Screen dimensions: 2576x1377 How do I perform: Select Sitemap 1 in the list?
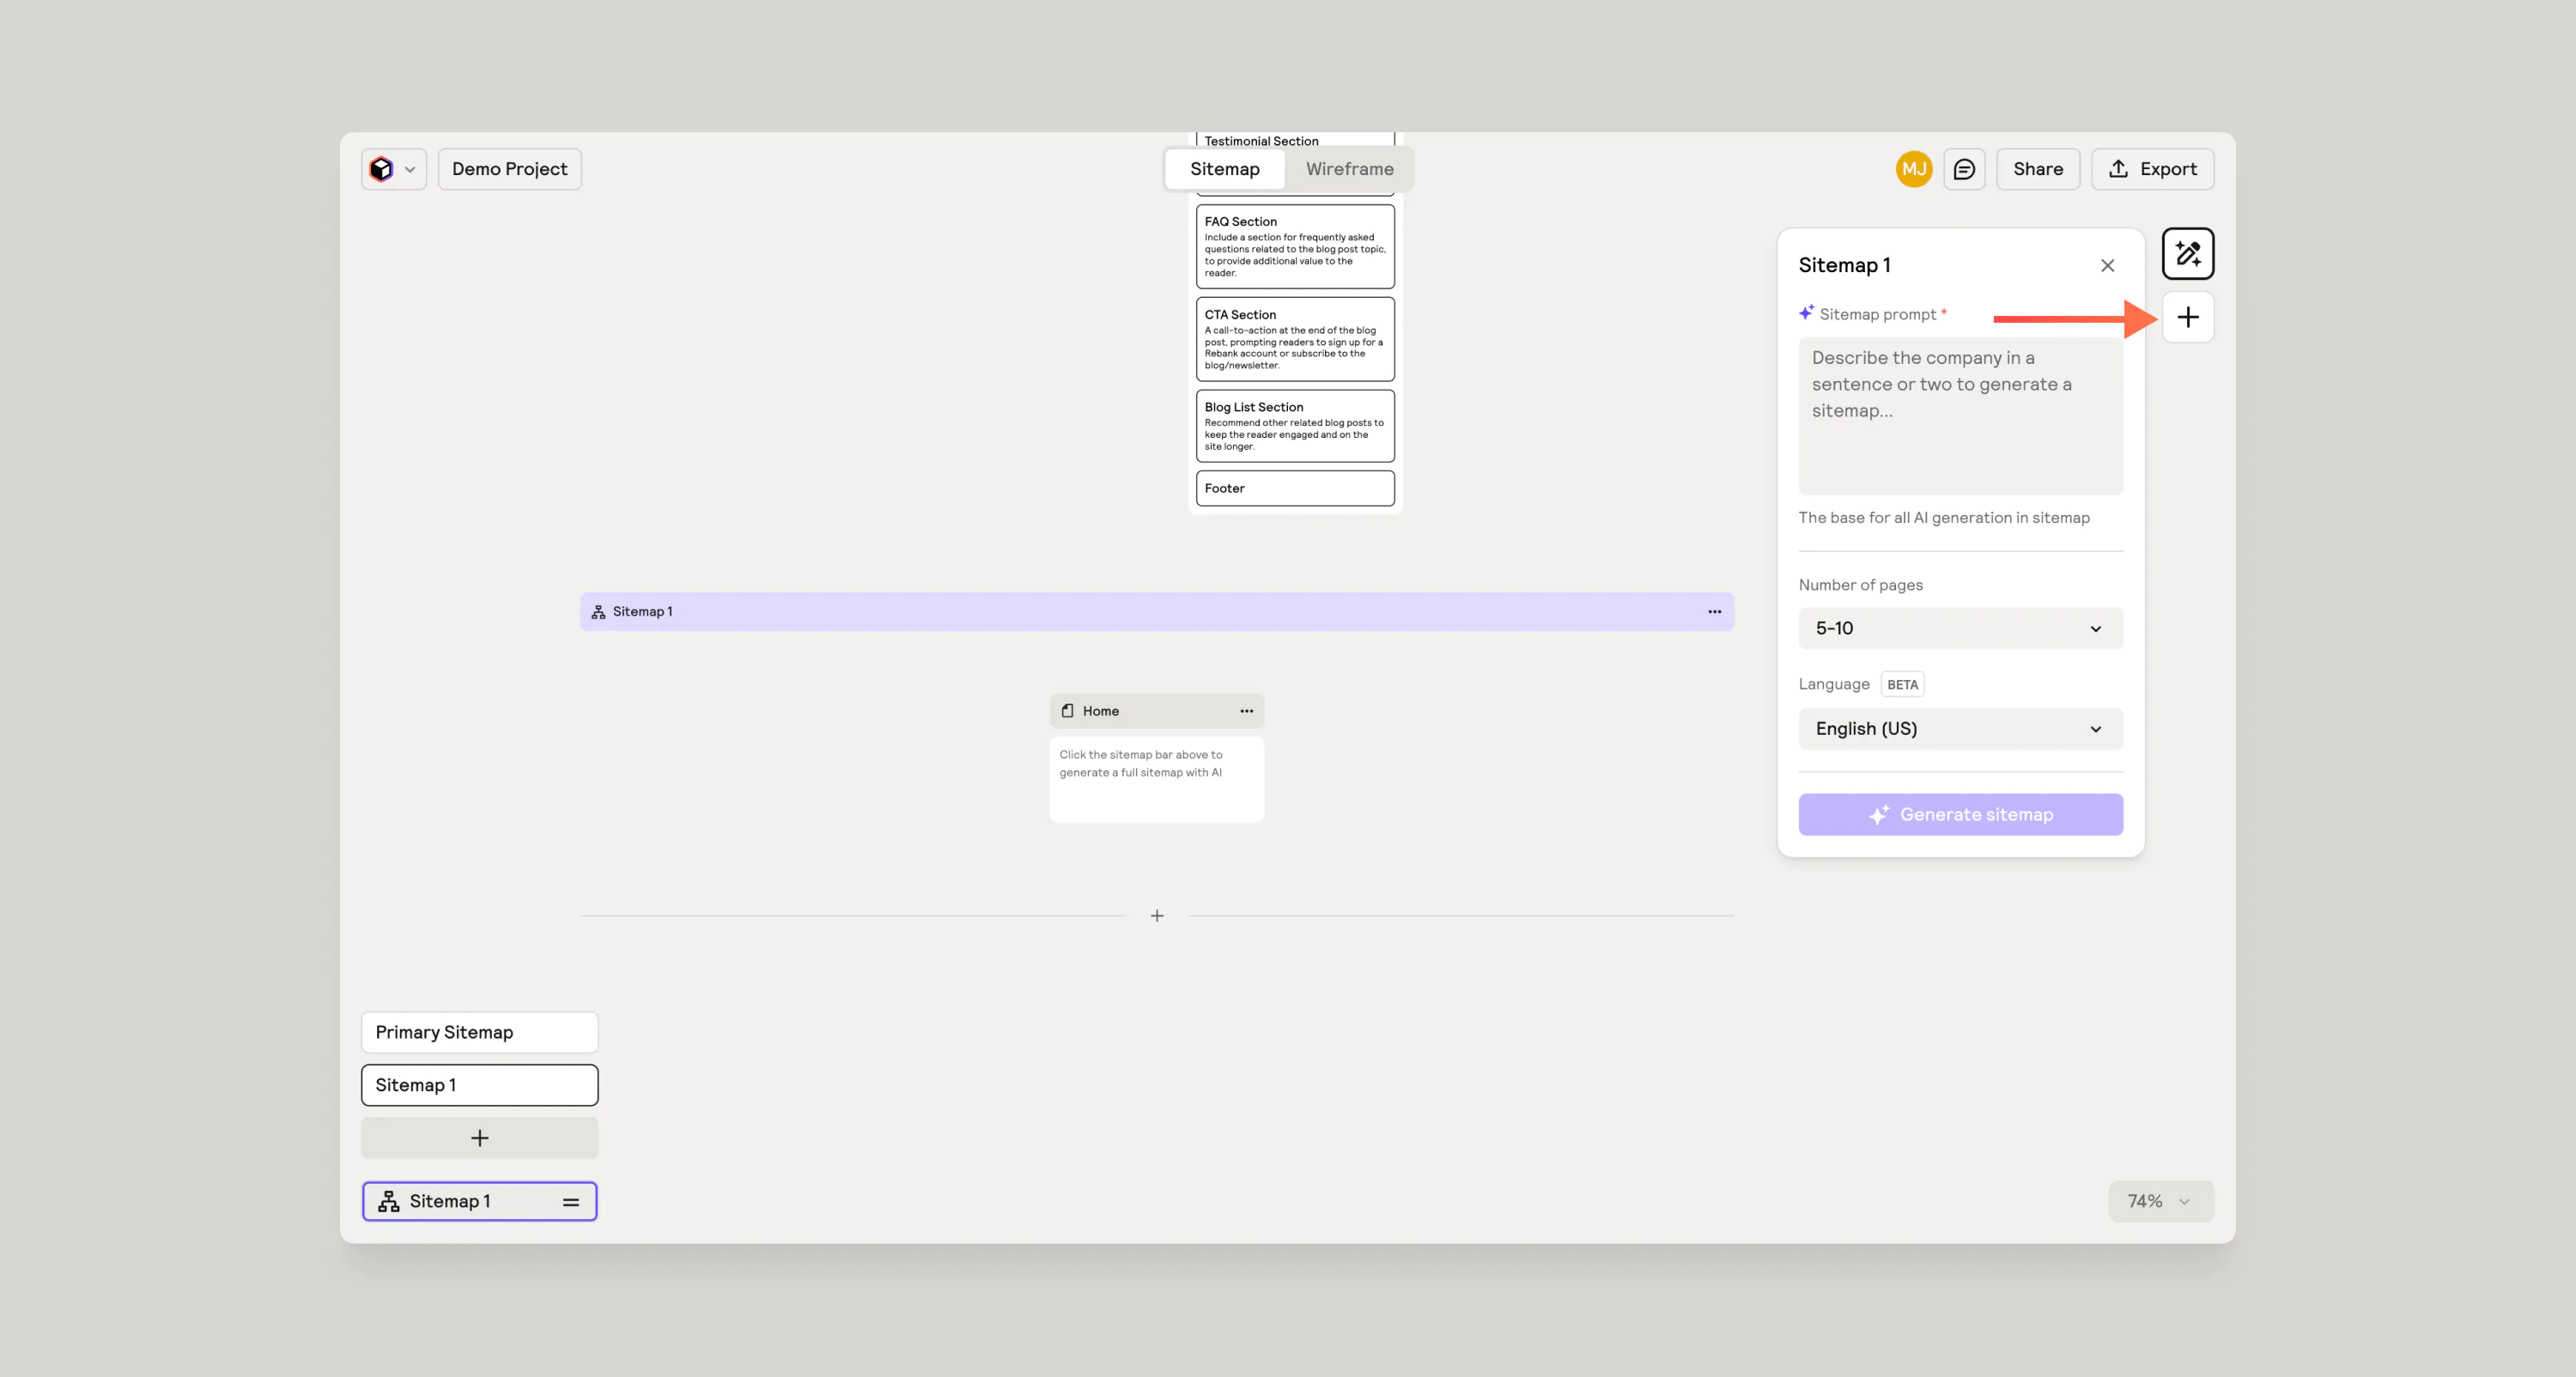tap(479, 1085)
